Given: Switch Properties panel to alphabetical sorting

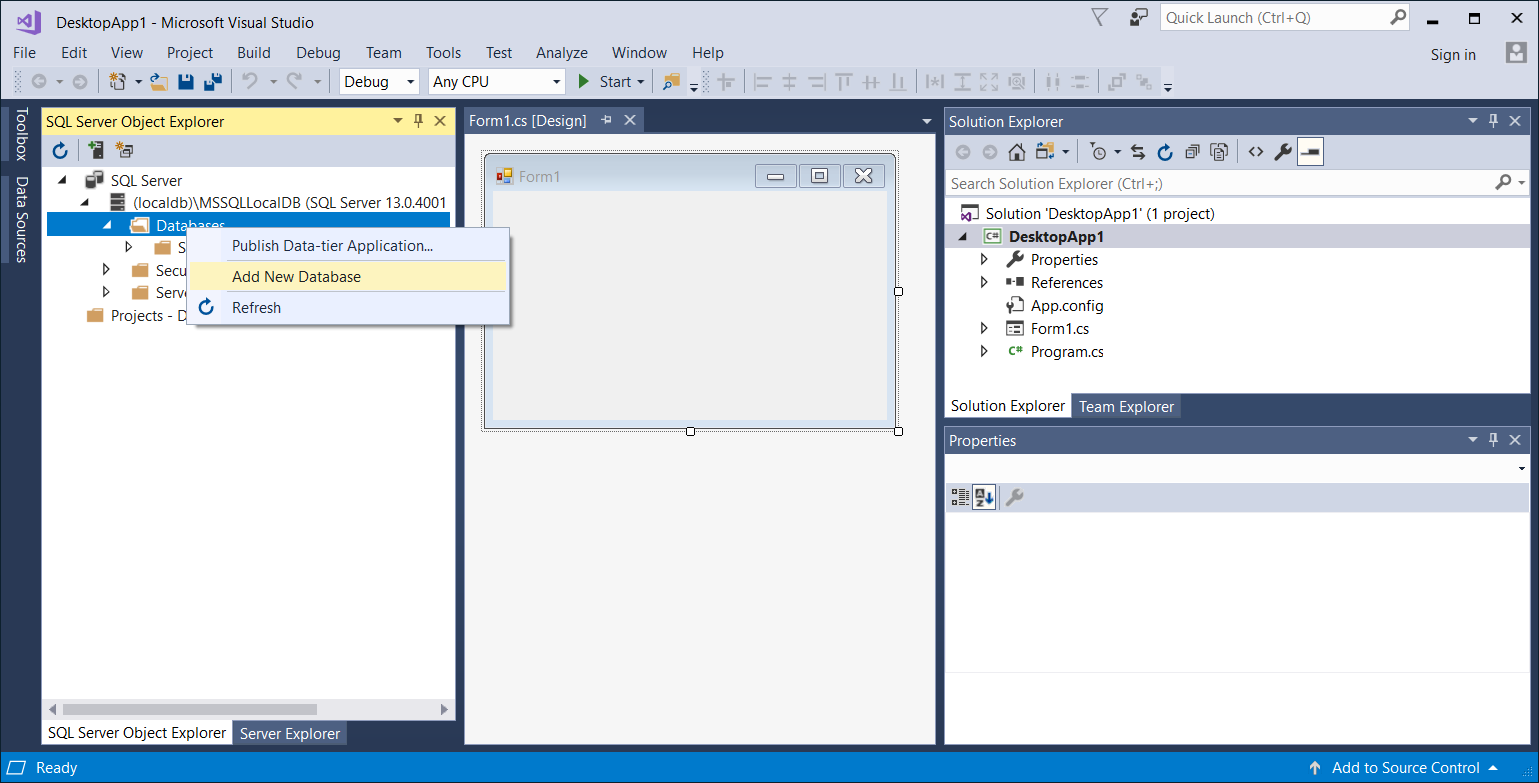Looking at the screenshot, I should click(x=983, y=496).
